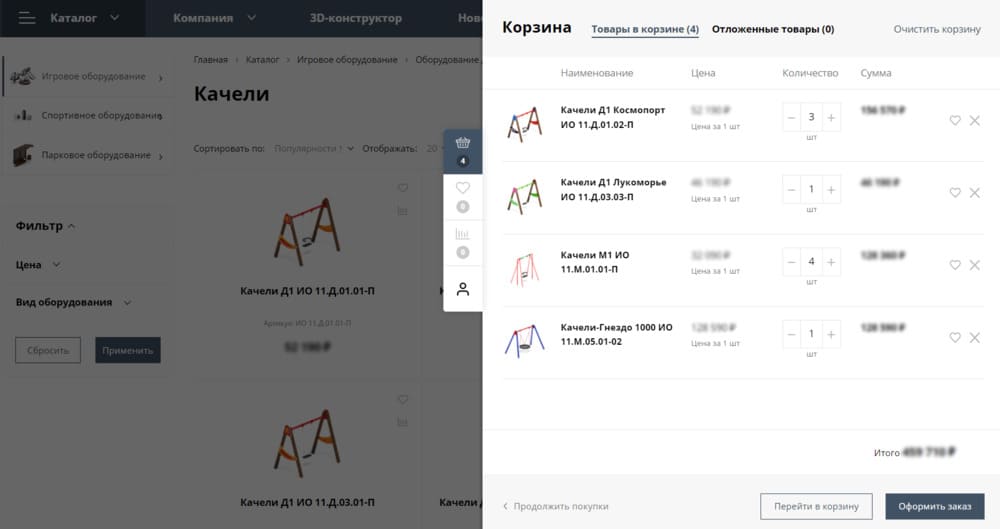Expand the Каталог dropdown
This screenshot has height=529, width=1000.
(115, 18)
